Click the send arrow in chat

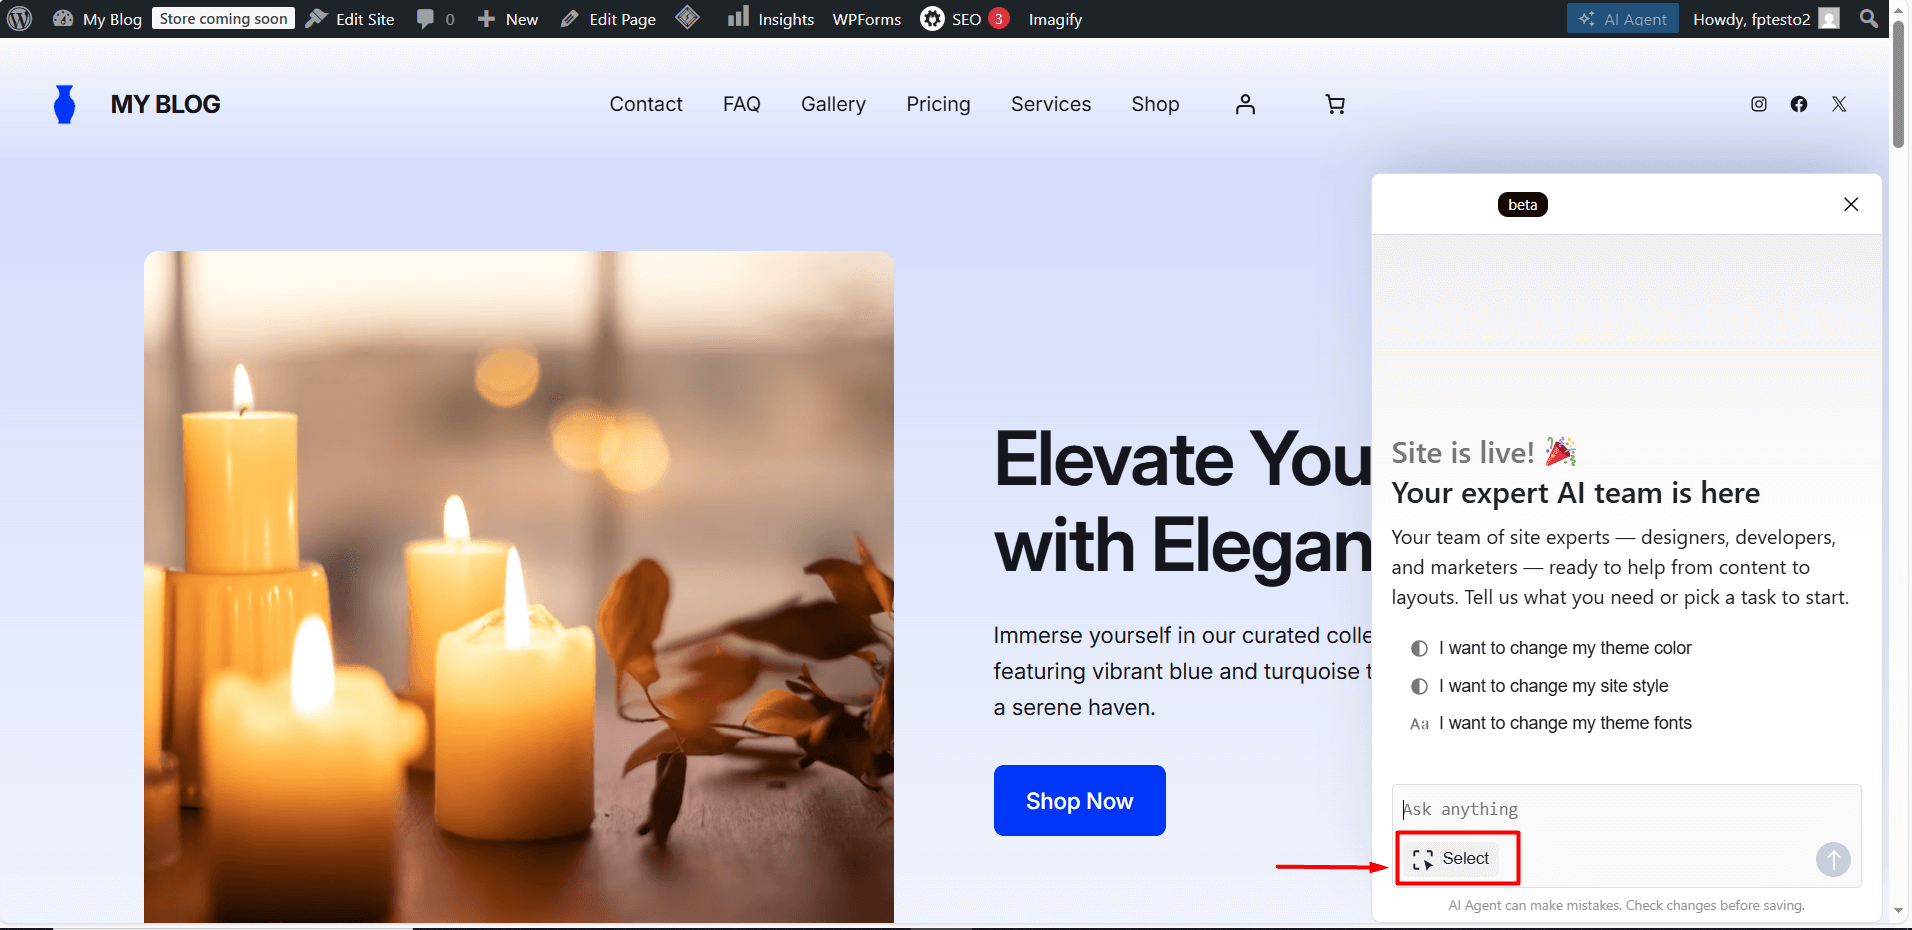[x=1833, y=859]
